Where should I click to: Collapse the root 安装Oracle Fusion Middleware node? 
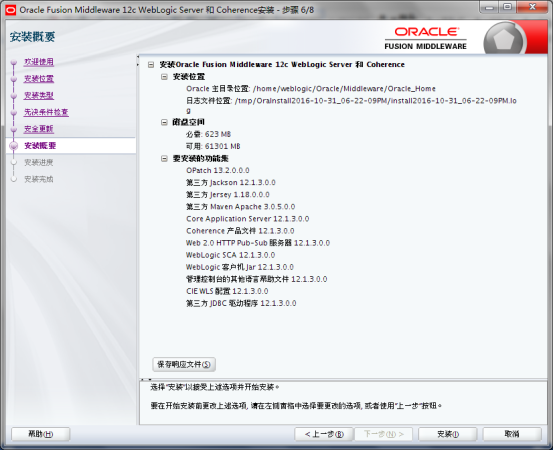[x=151, y=65]
